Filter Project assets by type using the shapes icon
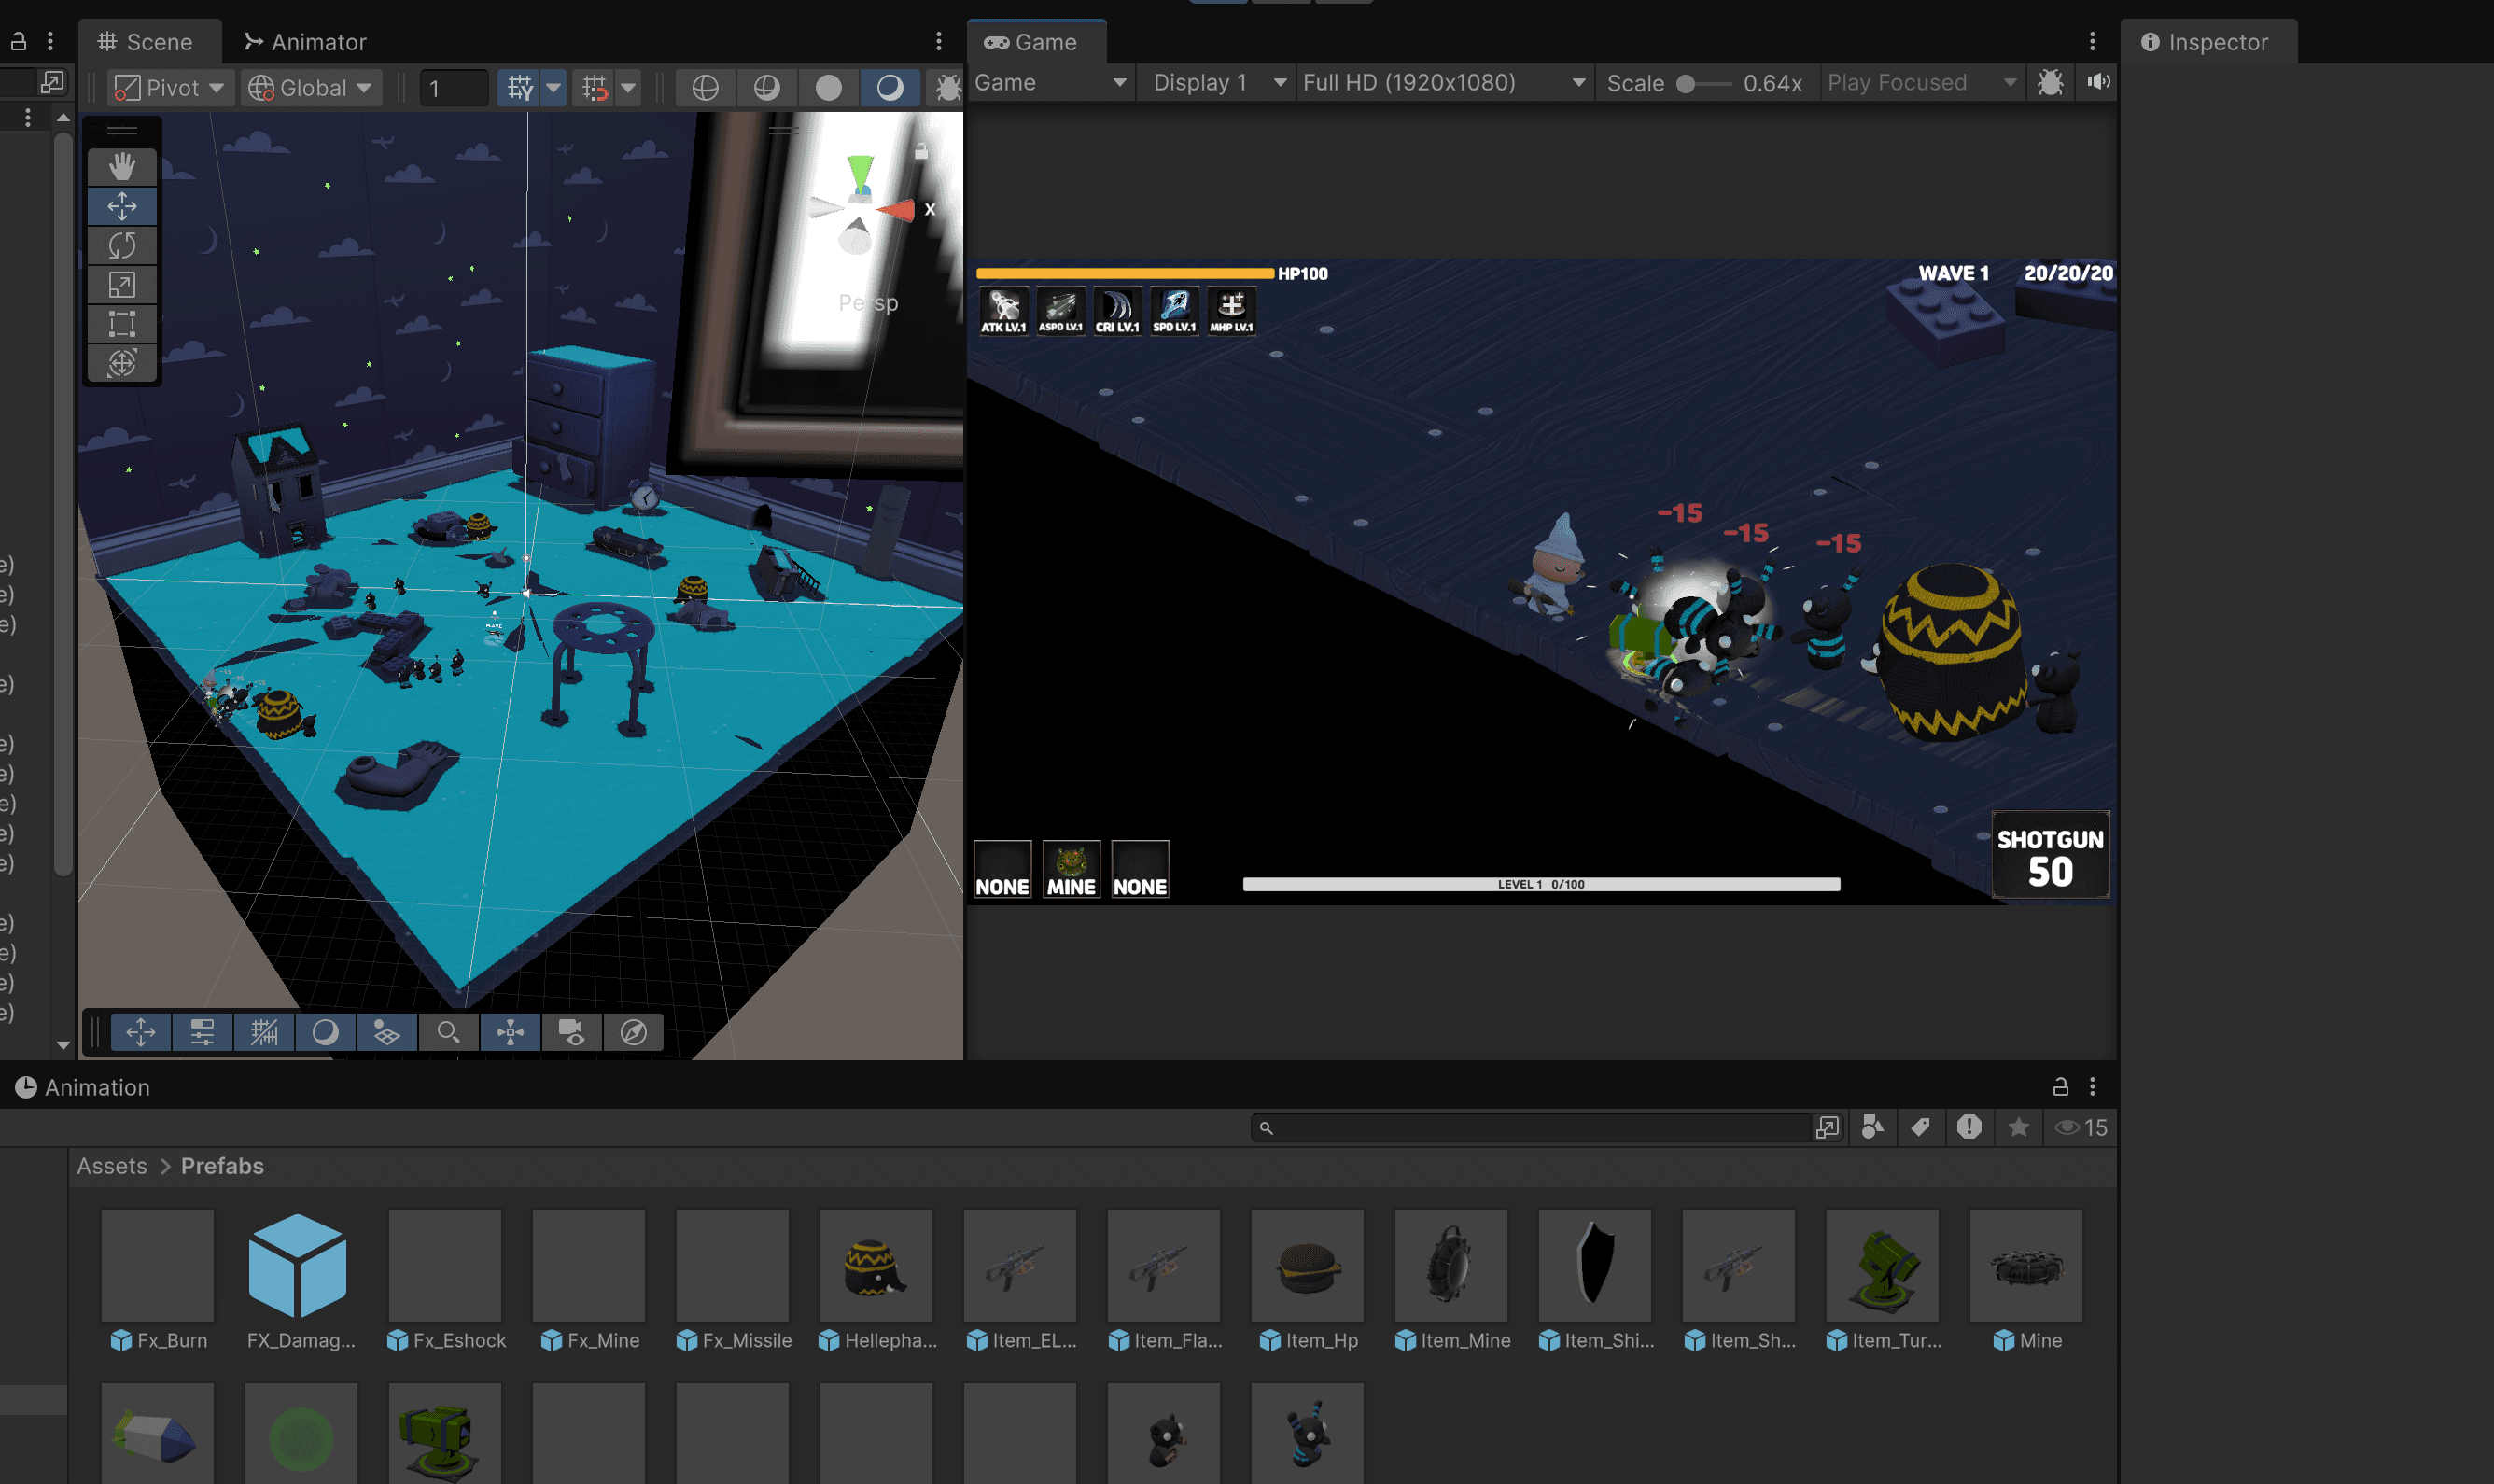Image resolution: width=2494 pixels, height=1484 pixels. pyautogui.click(x=1873, y=1127)
